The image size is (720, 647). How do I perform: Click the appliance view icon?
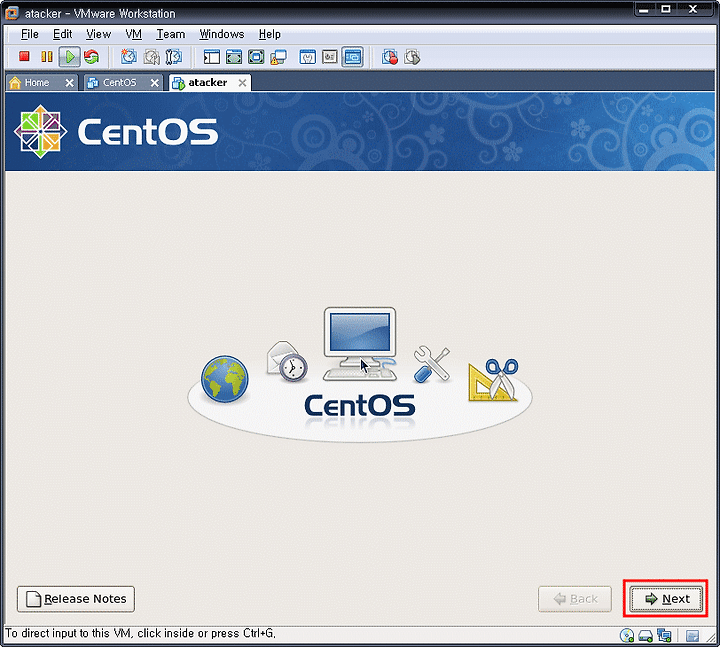pyautogui.click(x=330, y=57)
